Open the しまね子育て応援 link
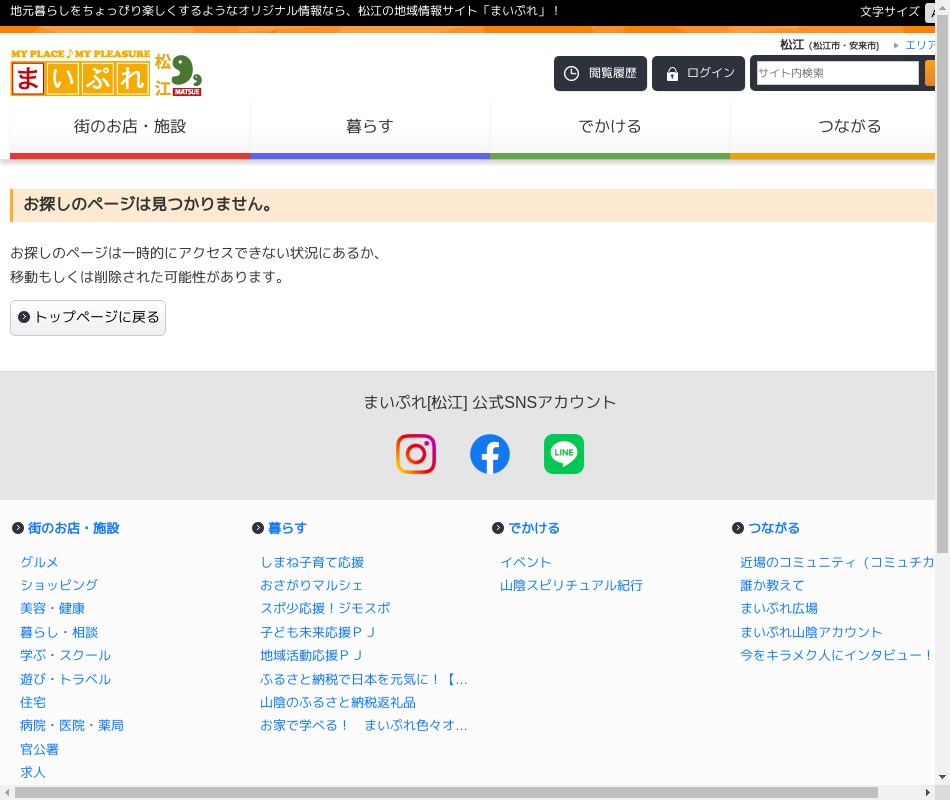Viewport: 950px width, 800px height. [312, 562]
